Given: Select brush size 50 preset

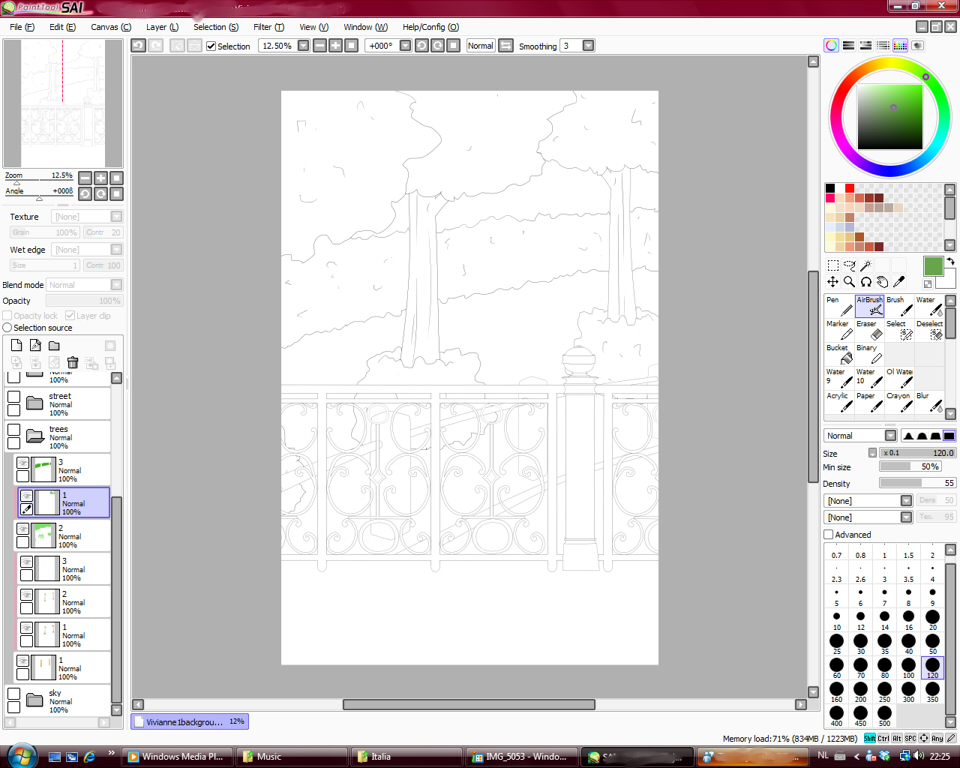Looking at the screenshot, I should point(932,641).
